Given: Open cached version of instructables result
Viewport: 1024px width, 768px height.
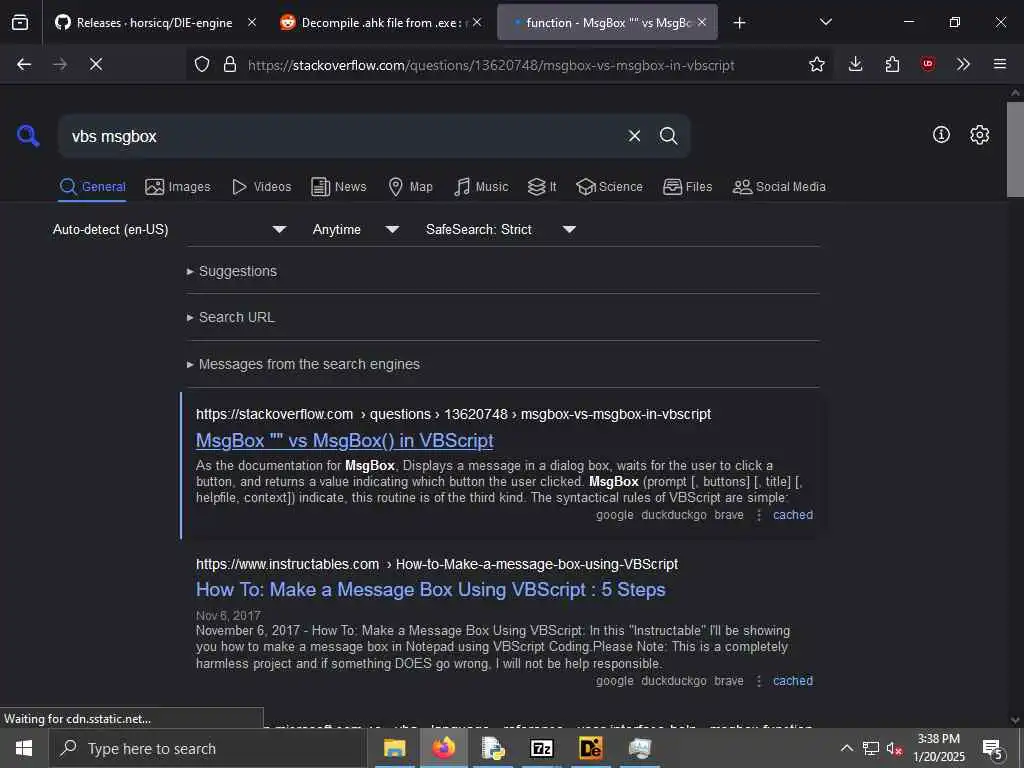Looking at the screenshot, I should pos(793,680).
